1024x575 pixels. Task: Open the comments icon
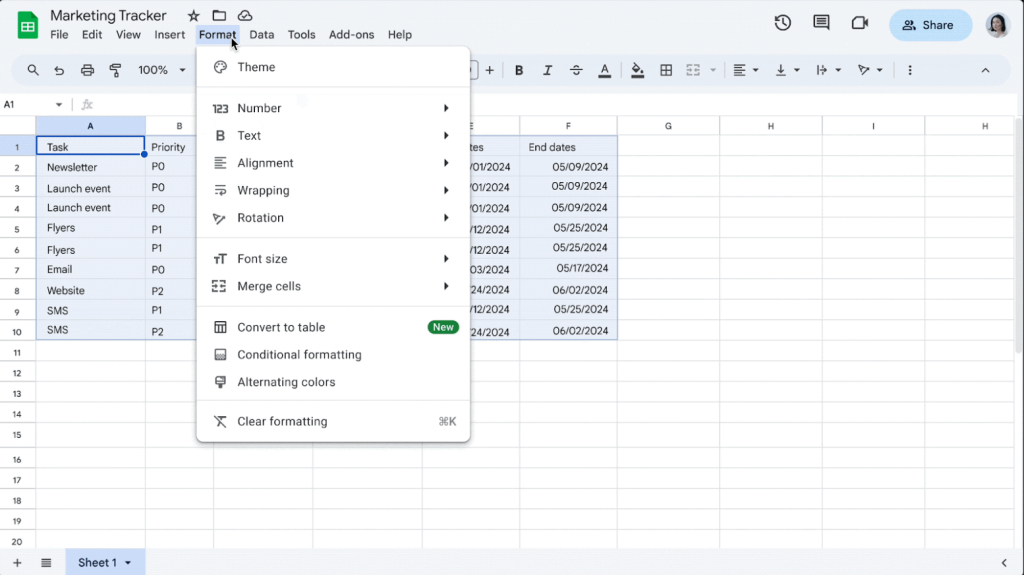[x=821, y=24]
